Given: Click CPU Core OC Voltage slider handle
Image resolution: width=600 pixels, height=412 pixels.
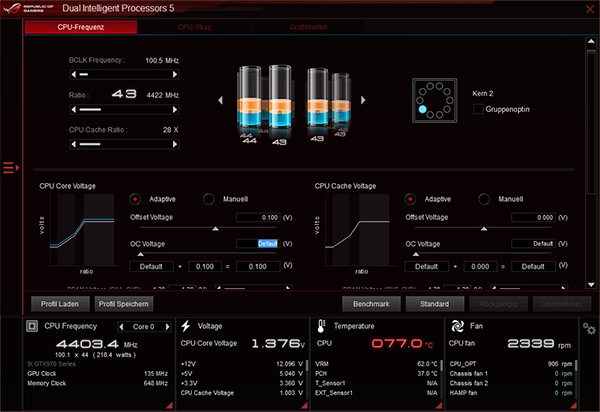Looking at the screenshot, I should coord(140,254).
